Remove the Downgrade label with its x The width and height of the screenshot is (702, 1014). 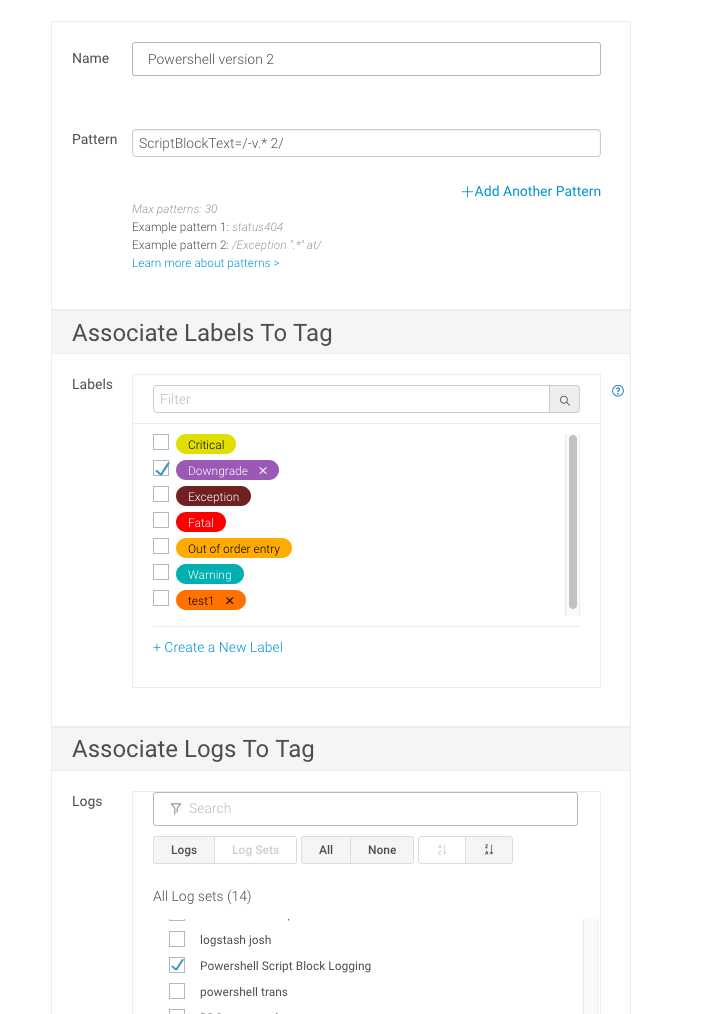coord(263,470)
